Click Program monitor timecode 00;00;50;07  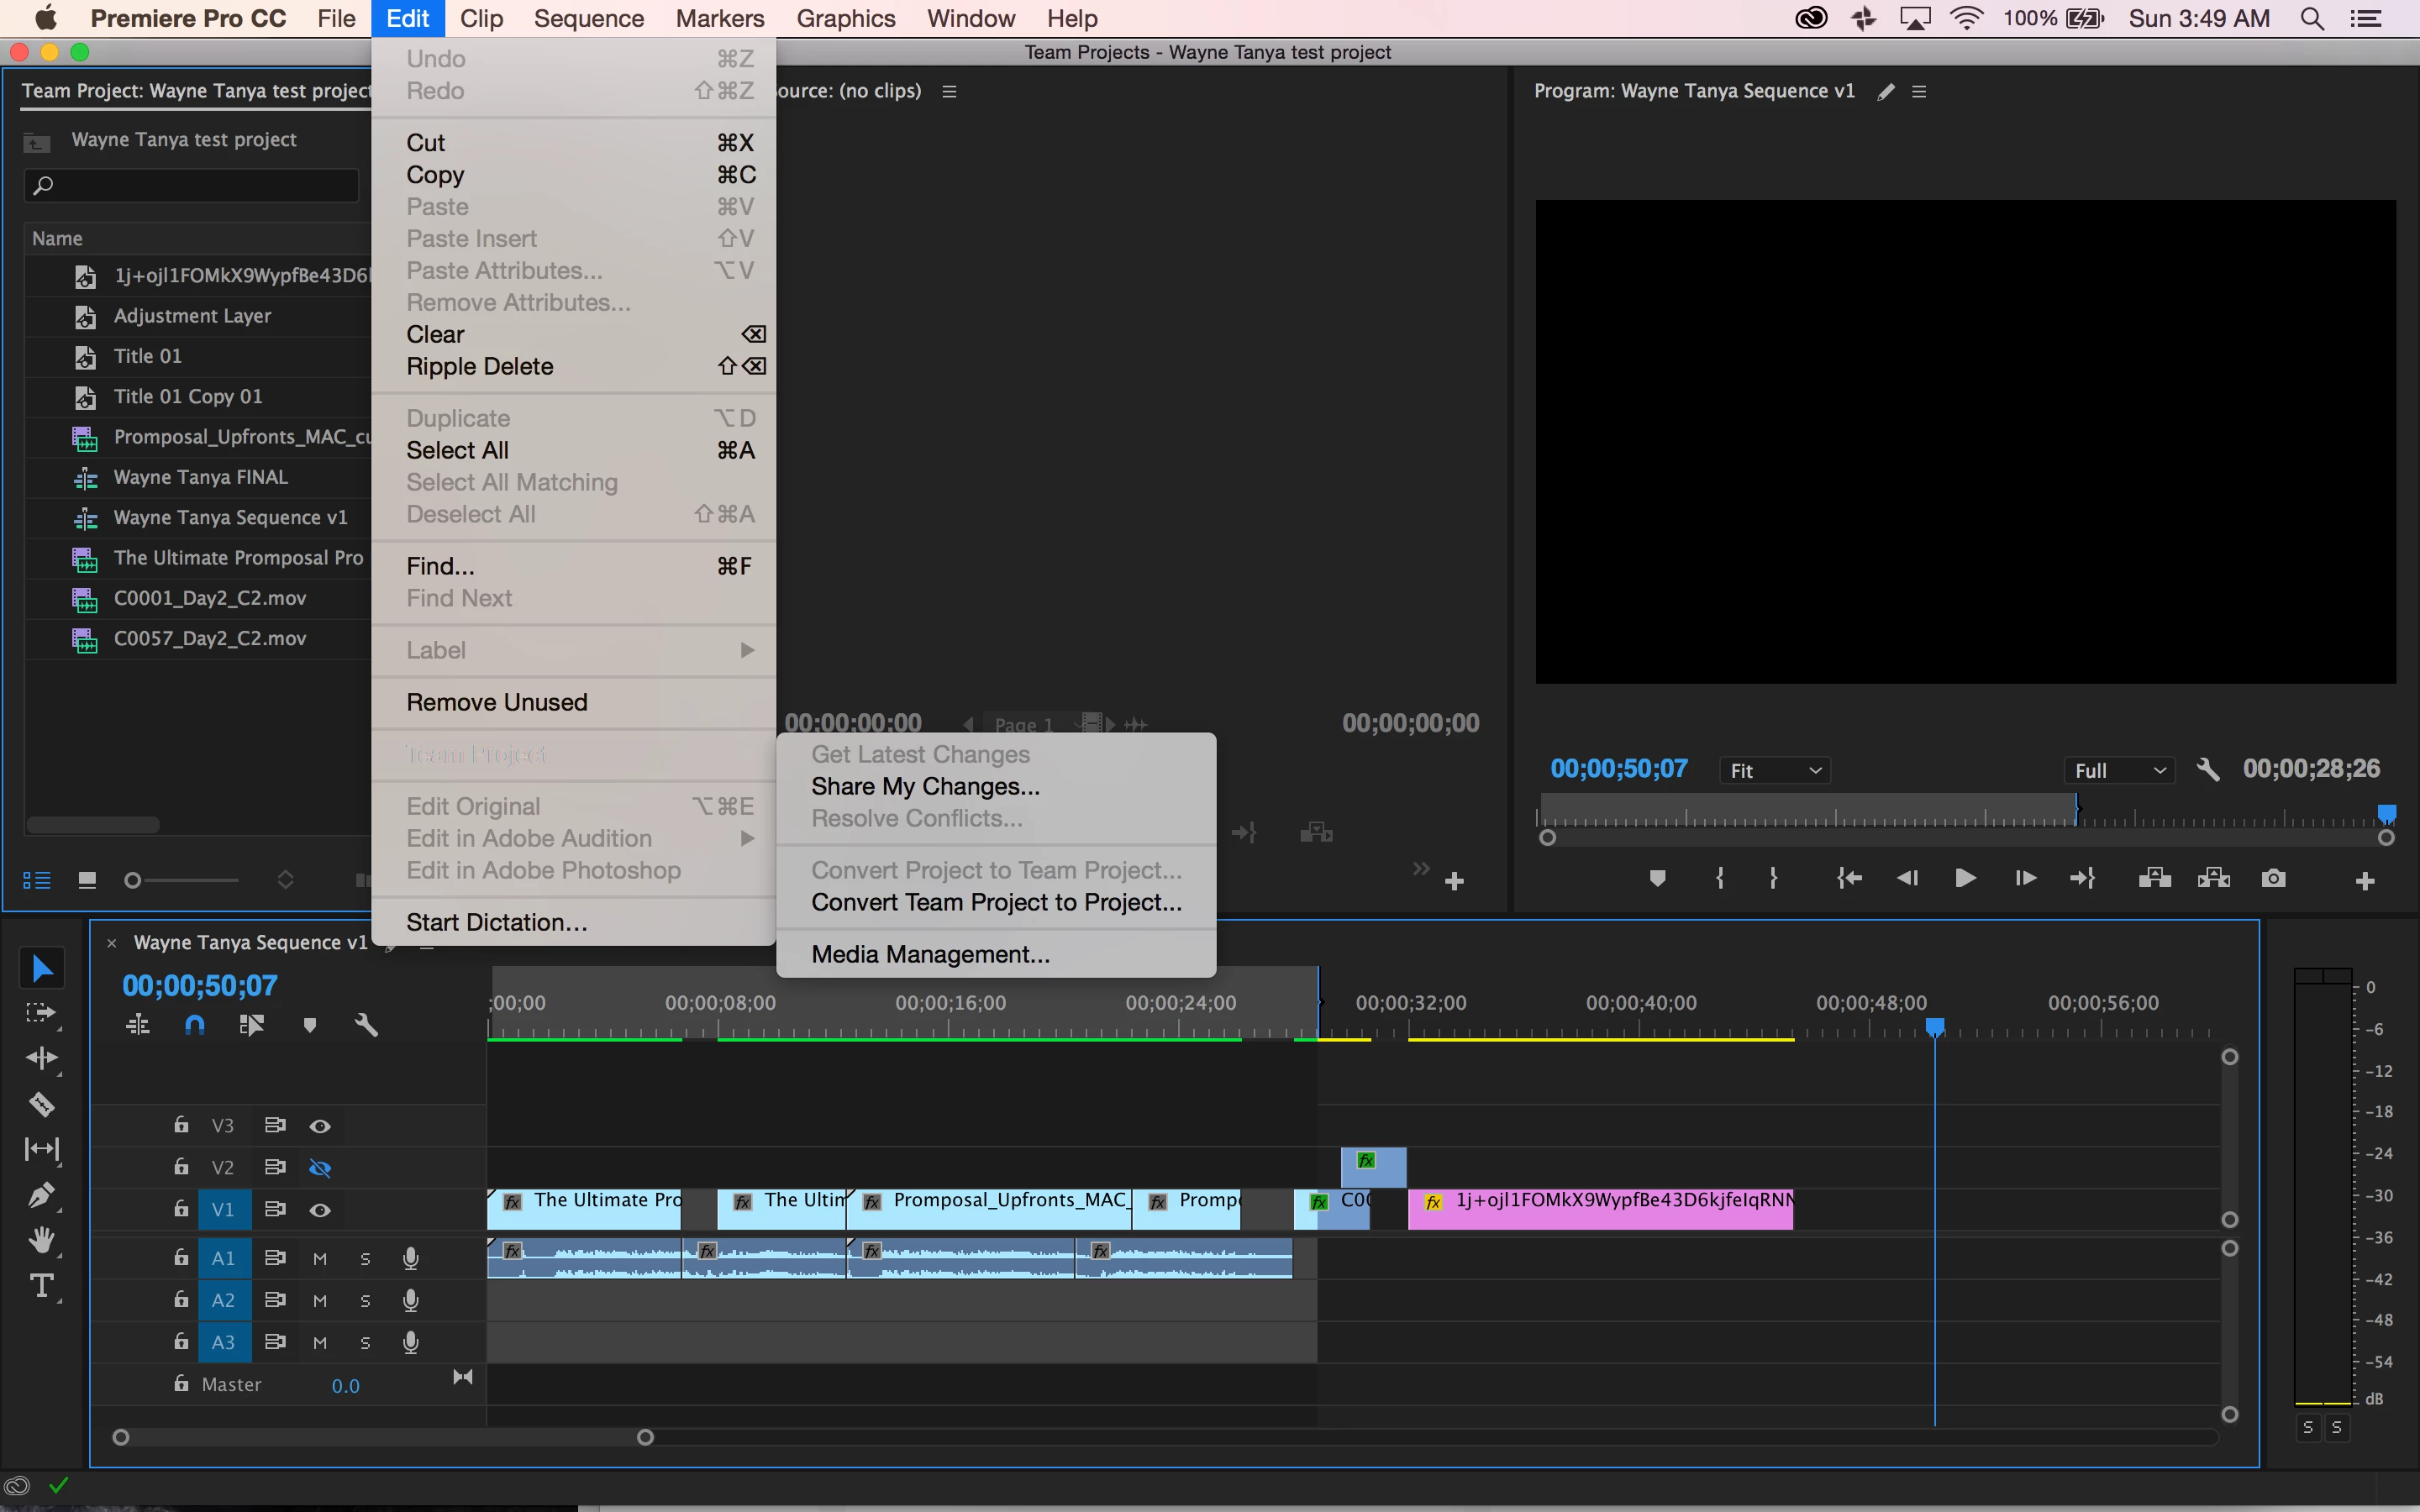(1618, 768)
